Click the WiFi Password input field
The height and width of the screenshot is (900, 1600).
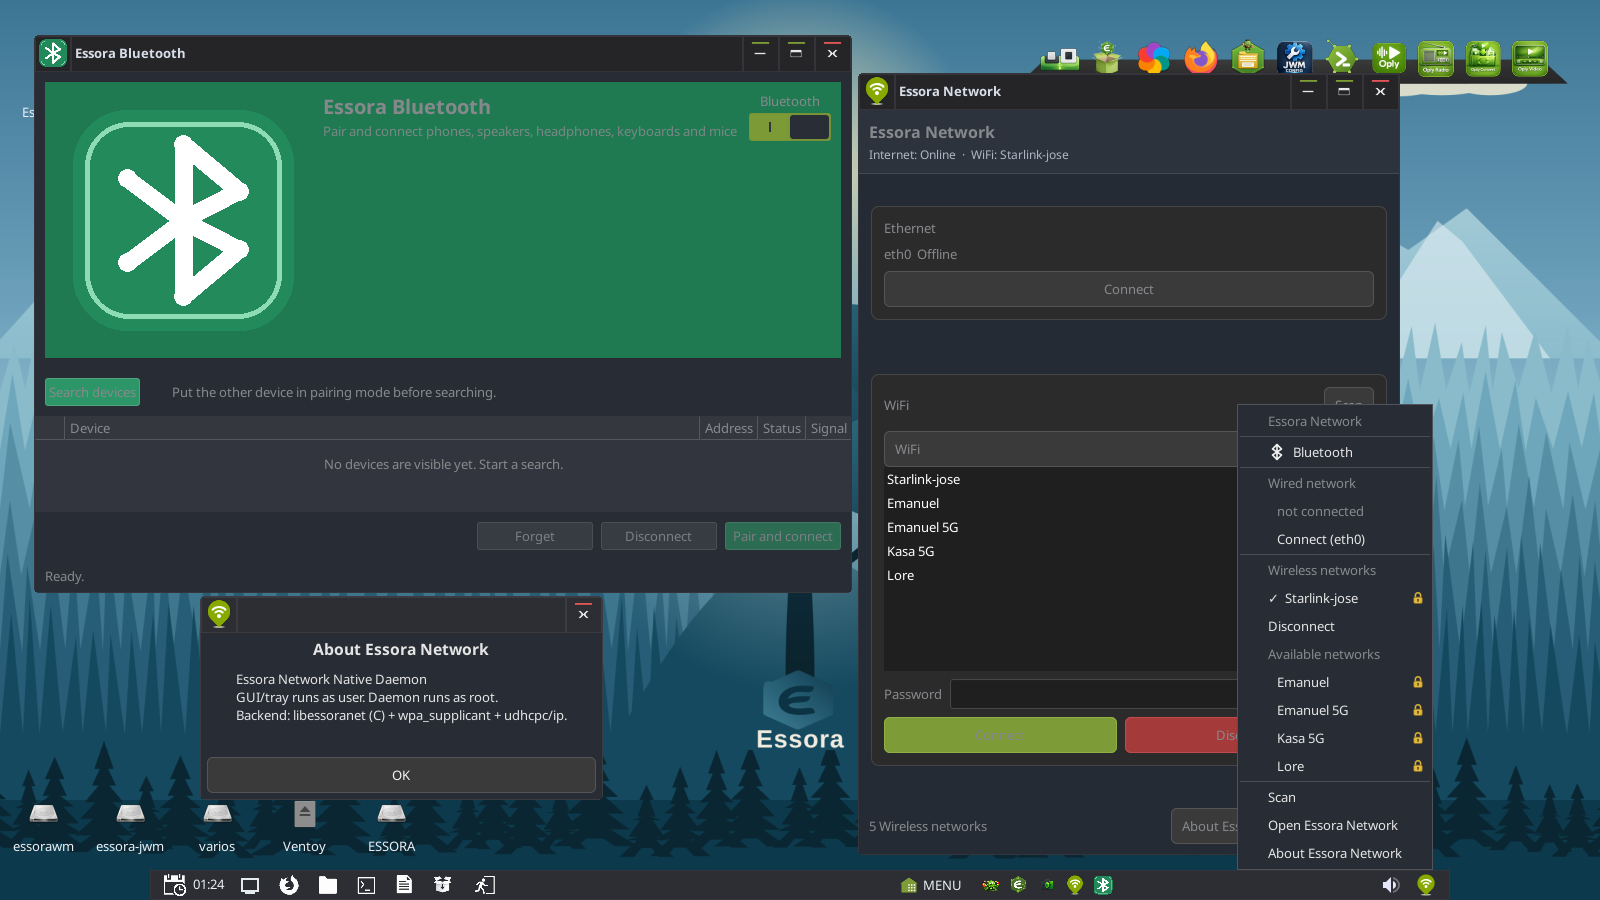coord(1094,694)
